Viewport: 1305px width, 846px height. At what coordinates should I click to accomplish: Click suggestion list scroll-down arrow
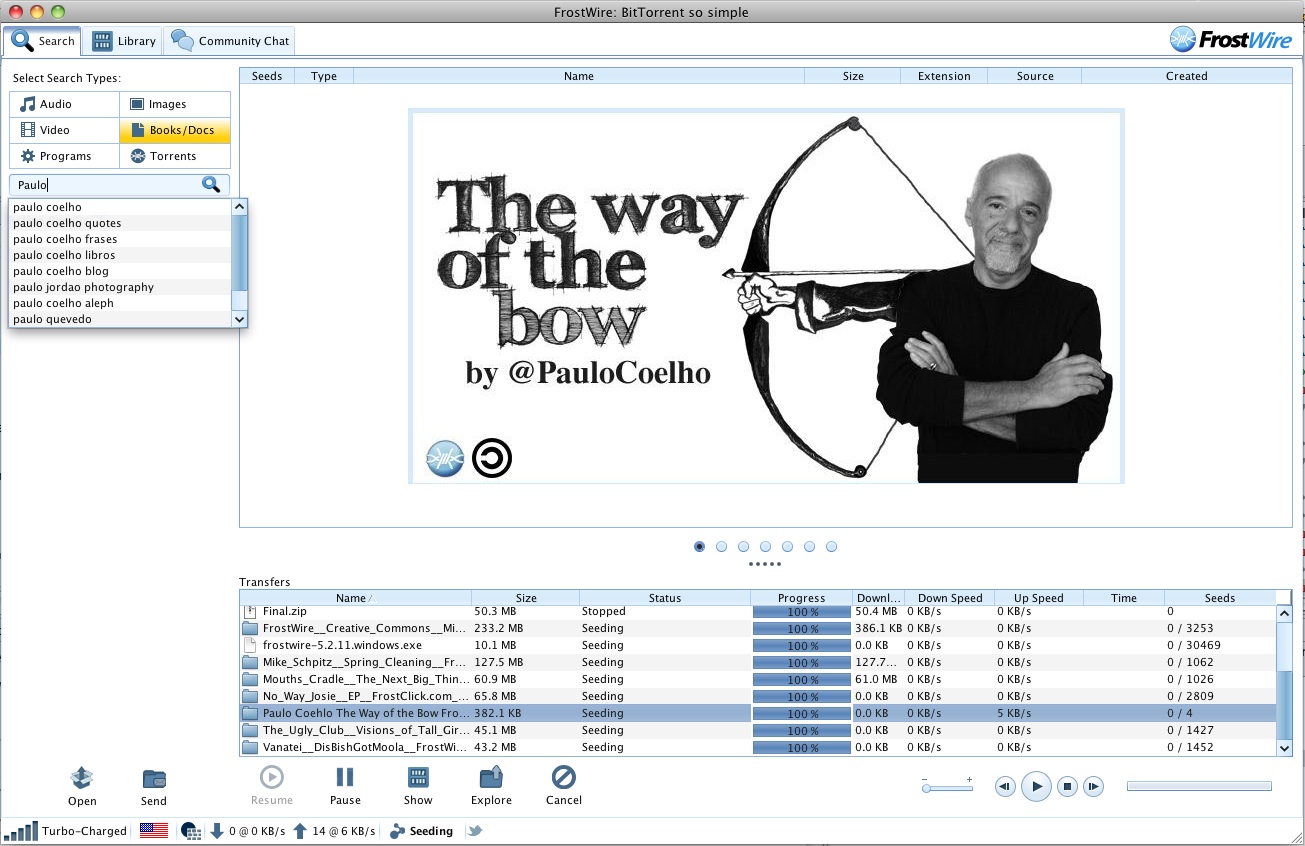(x=239, y=319)
